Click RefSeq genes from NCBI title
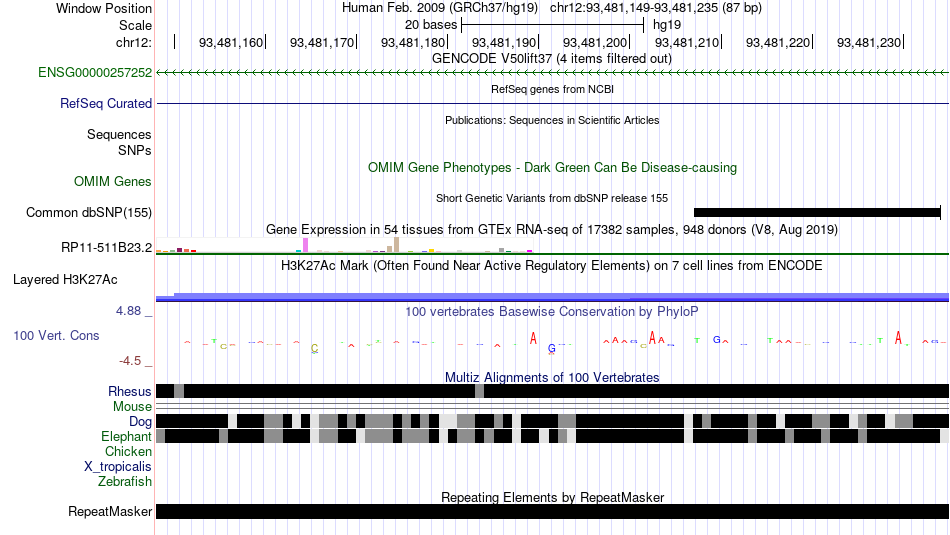Viewport: 950px width, 535px height. tap(552, 89)
